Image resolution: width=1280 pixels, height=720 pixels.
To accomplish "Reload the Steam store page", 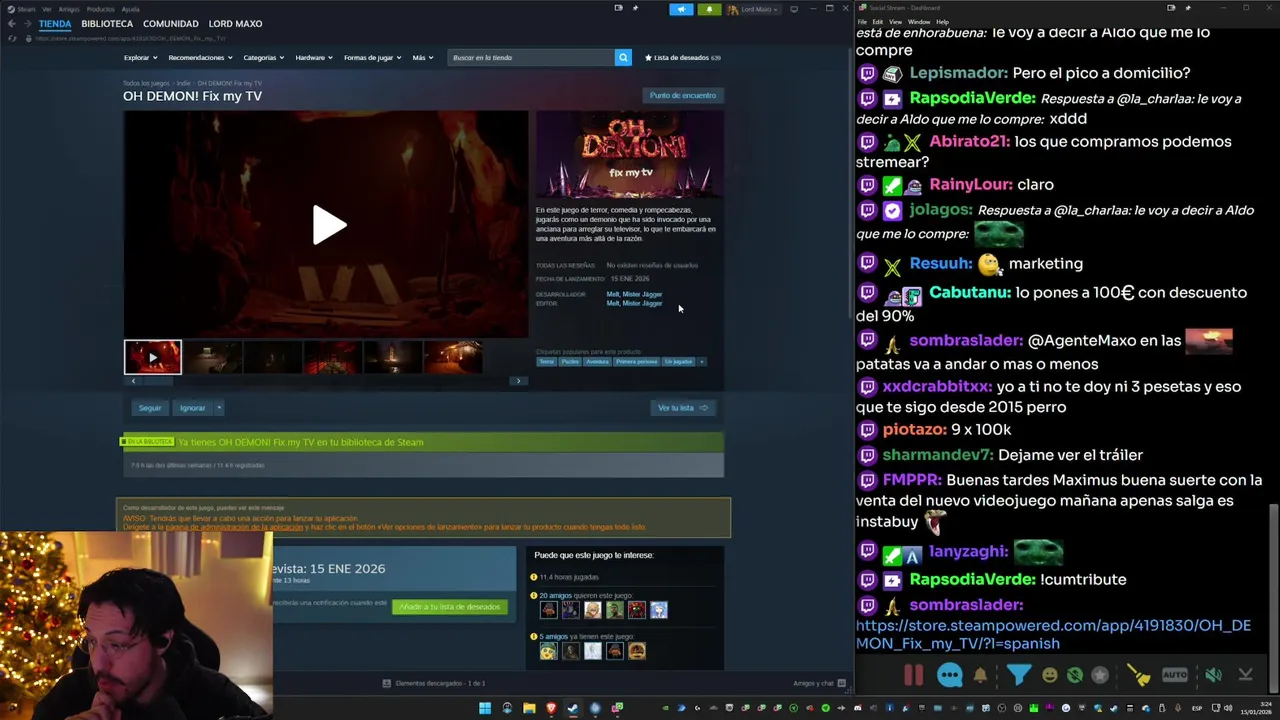I will click(12, 38).
